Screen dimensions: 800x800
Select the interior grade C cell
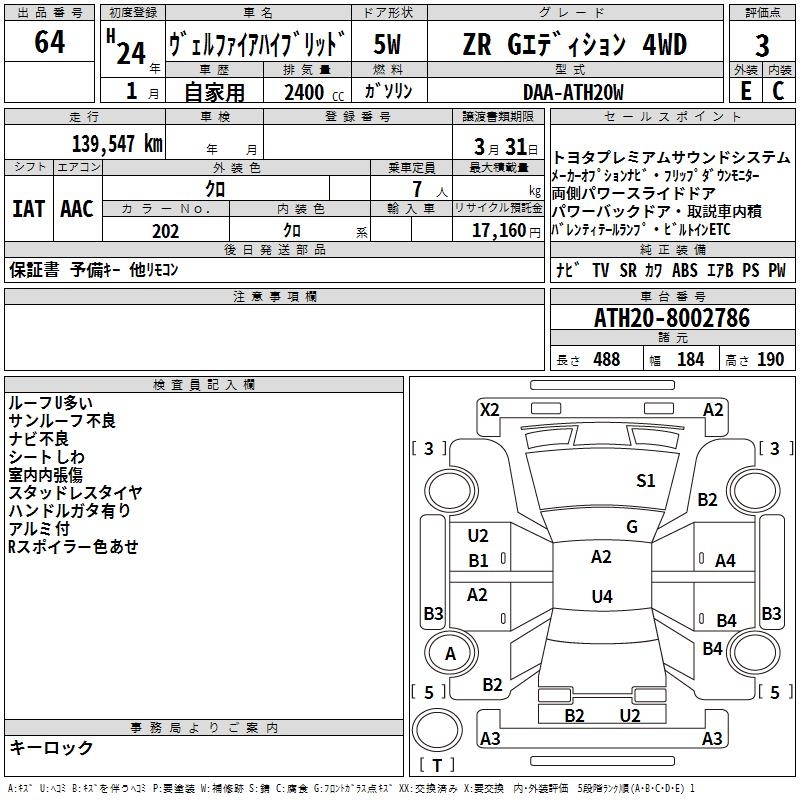tap(778, 91)
